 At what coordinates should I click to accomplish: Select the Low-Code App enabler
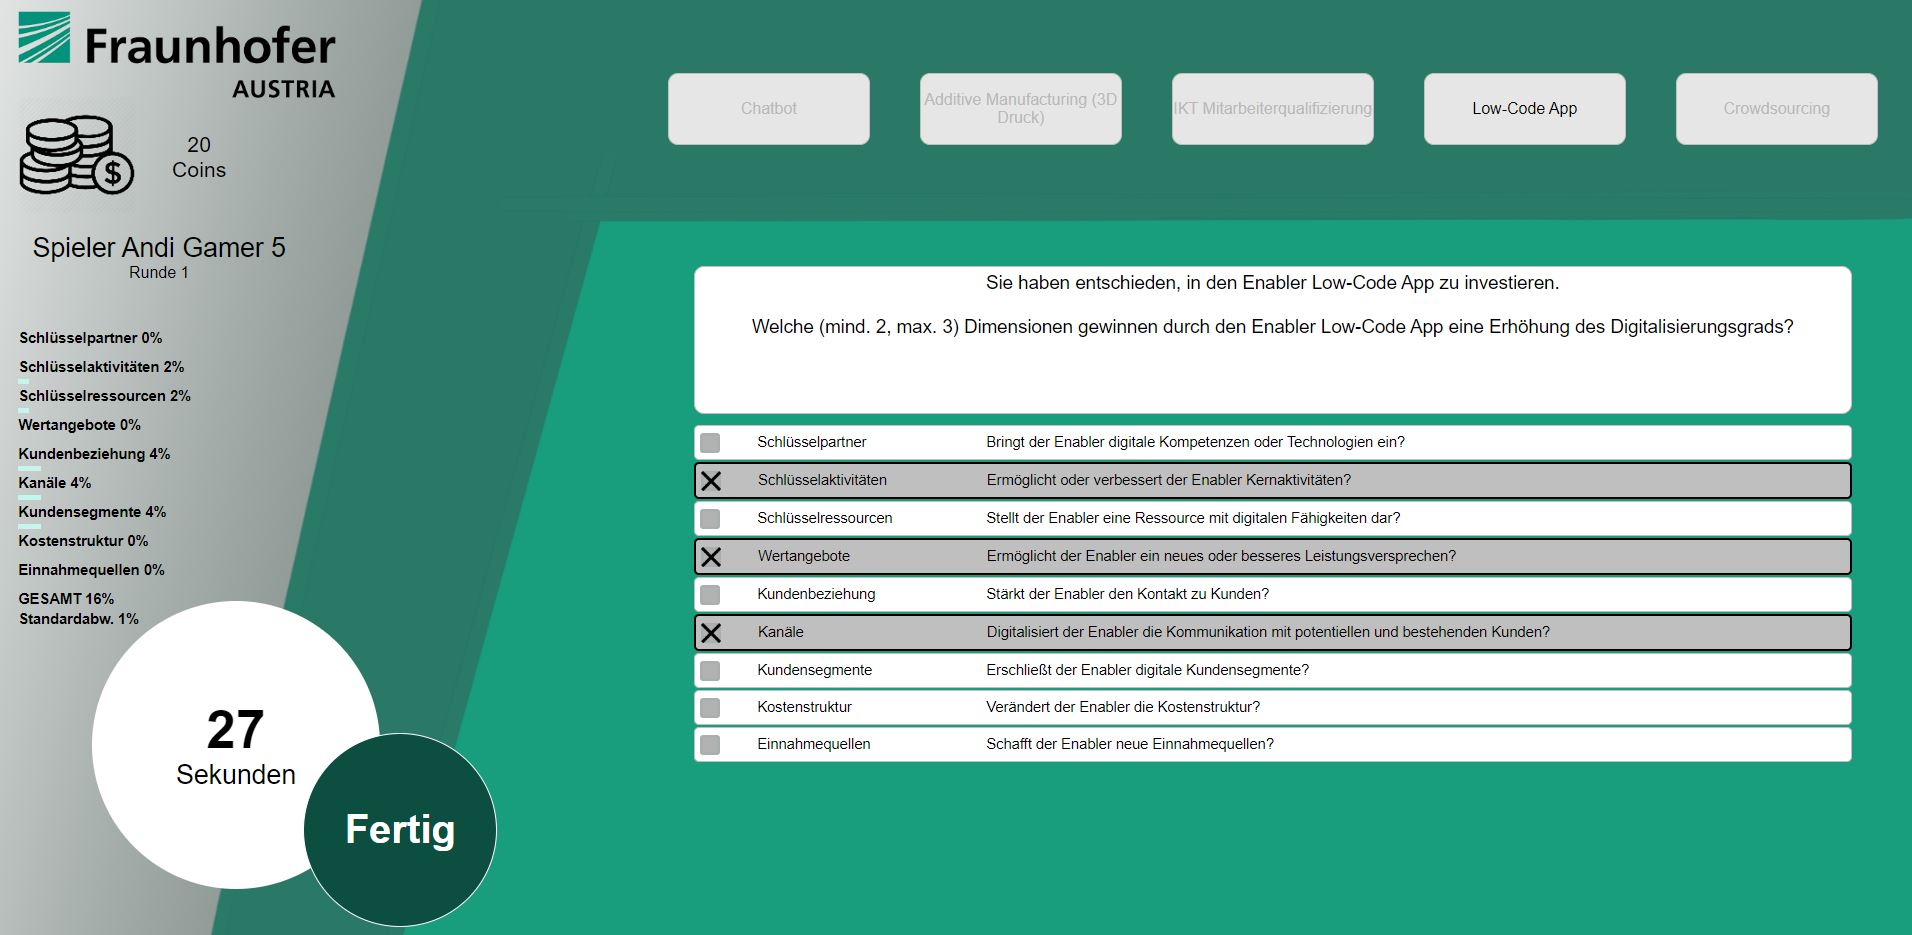point(1525,108)
